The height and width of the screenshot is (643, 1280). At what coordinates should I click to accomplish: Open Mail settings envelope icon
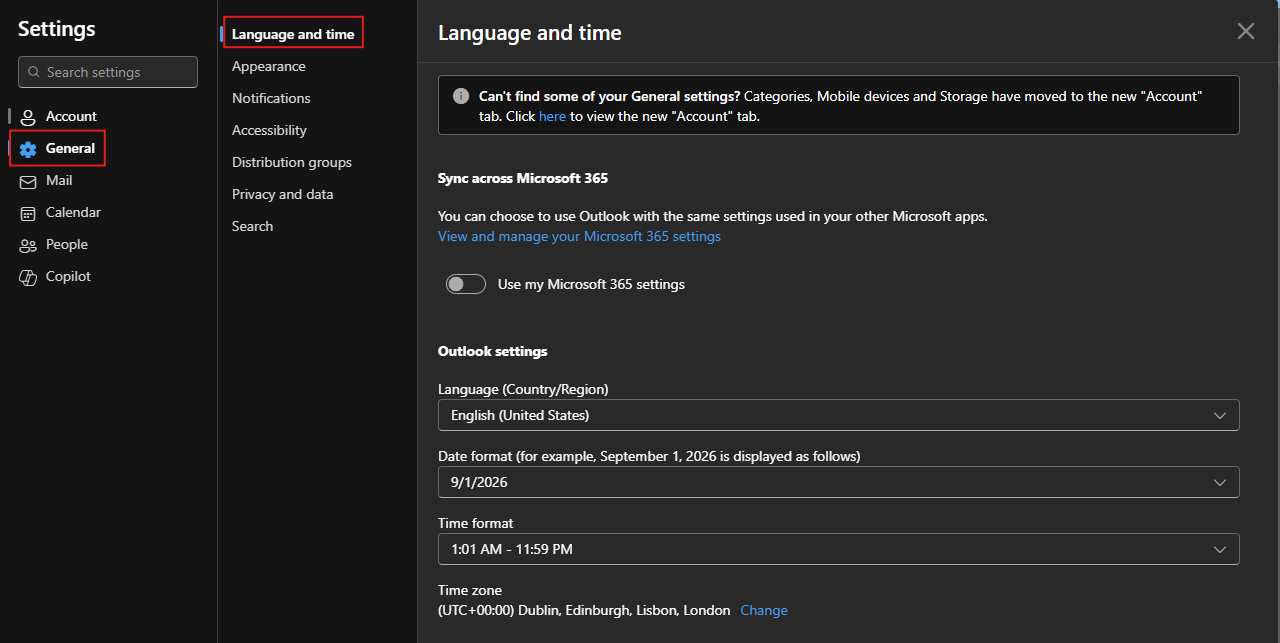28,181
